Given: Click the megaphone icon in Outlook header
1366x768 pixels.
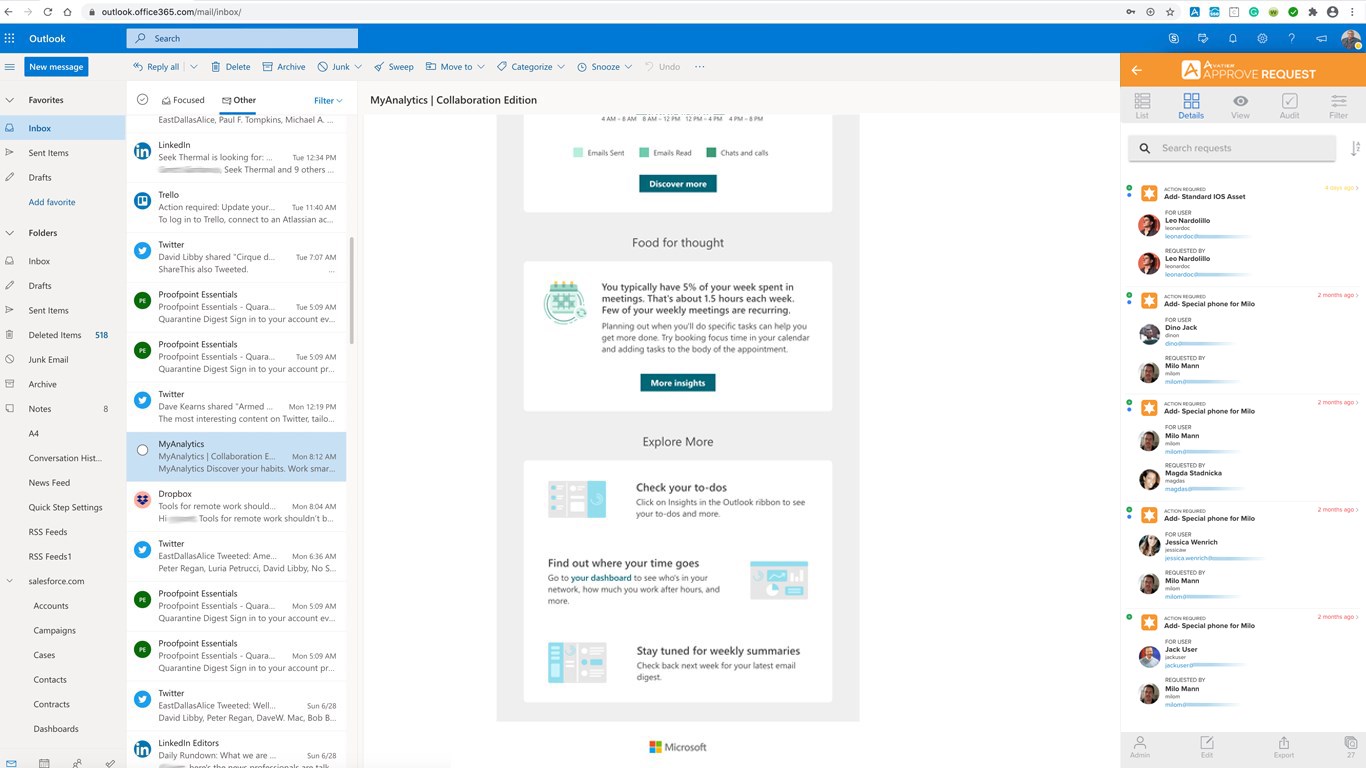Looking at the screenshot, I should 1321,38.
